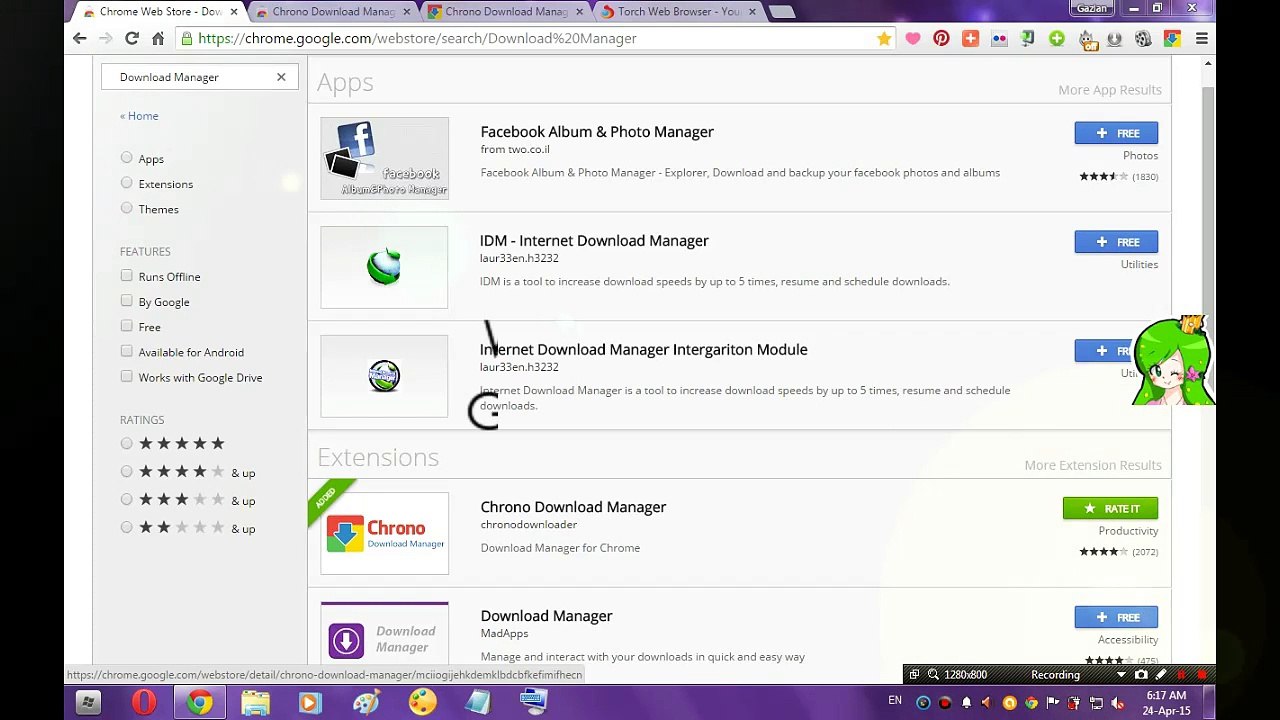Select the Extensions radio button
The image size is (1280, 720).
126,183
